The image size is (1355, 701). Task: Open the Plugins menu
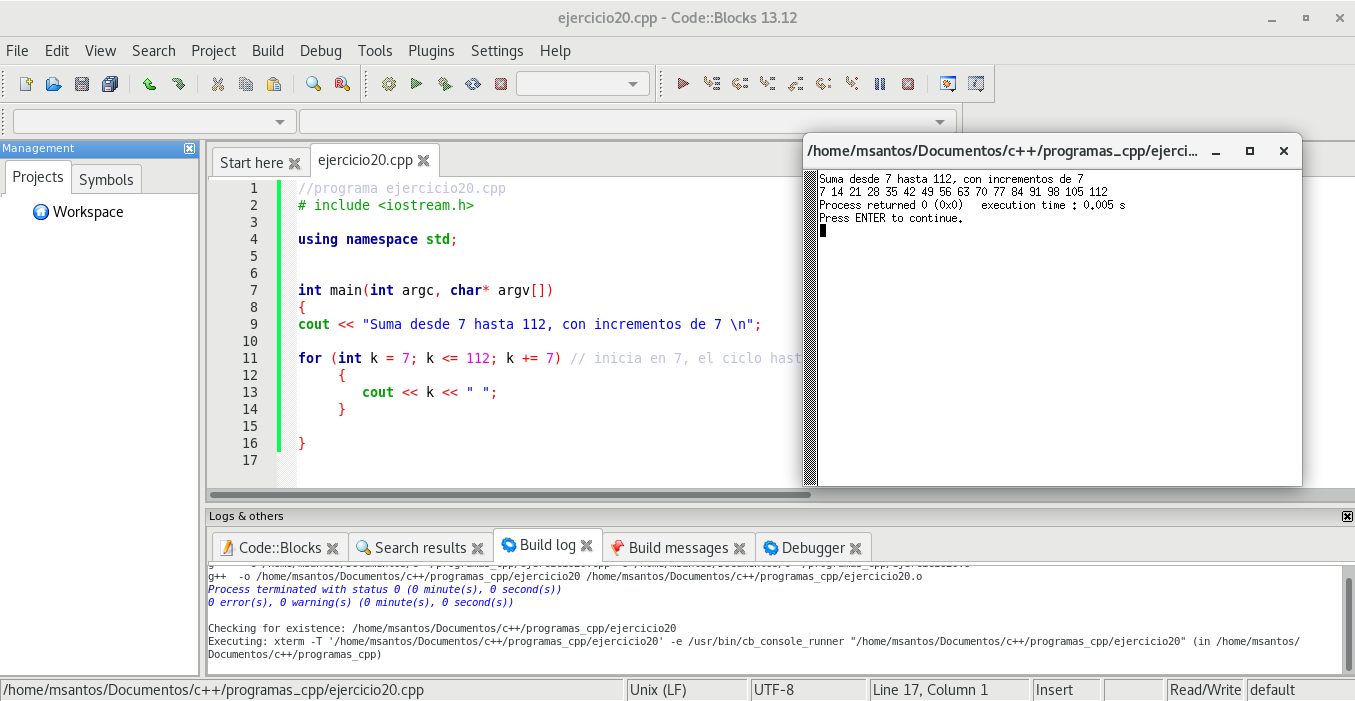431,51
